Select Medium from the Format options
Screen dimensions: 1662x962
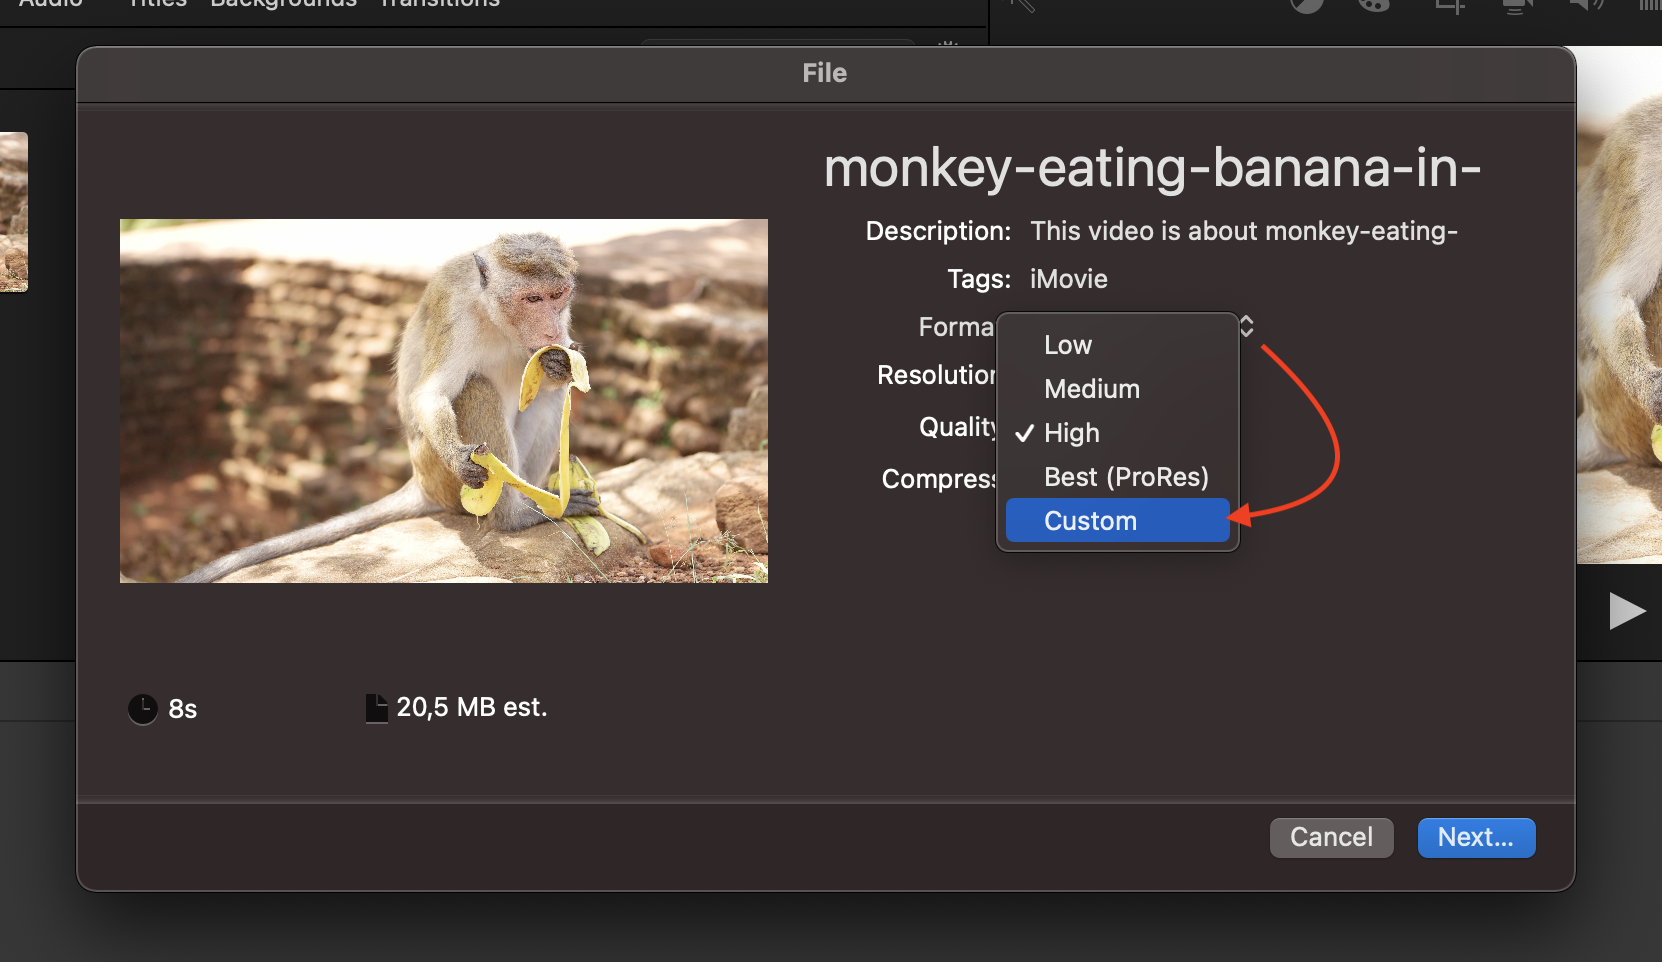[1091, 389]
